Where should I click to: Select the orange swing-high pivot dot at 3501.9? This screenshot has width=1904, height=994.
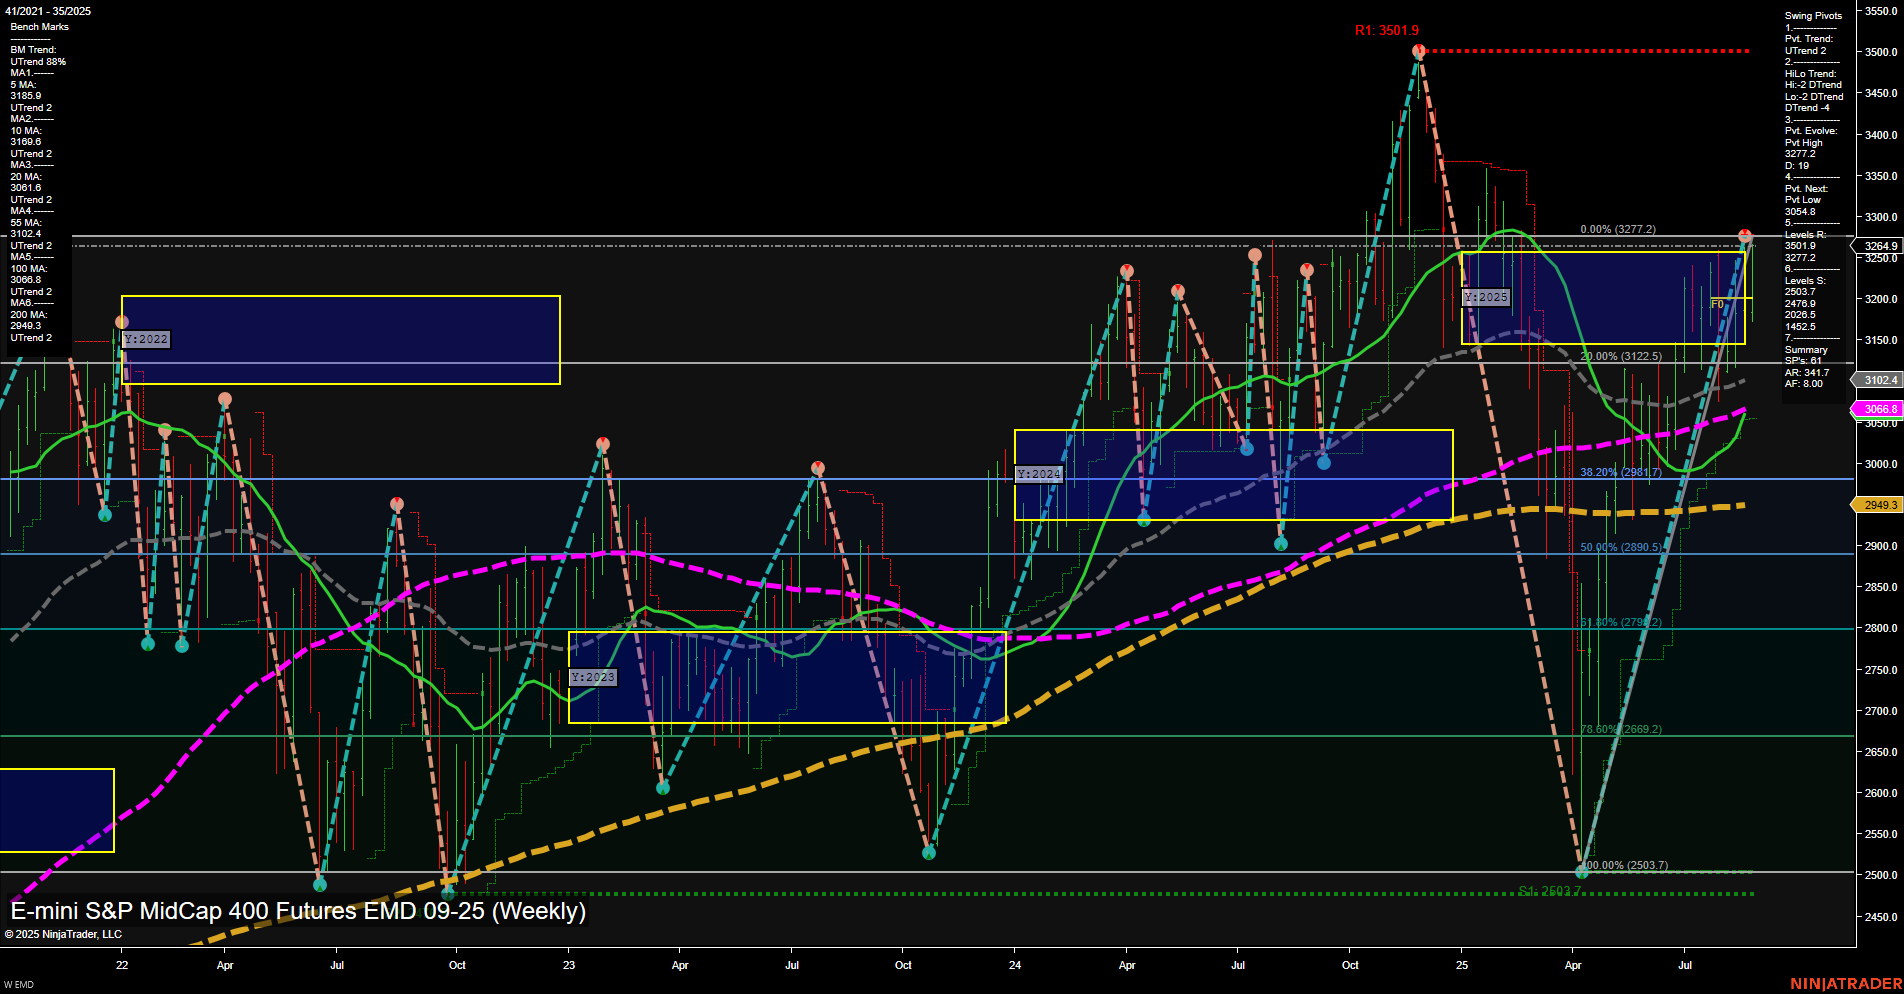tap(1418, 48)
